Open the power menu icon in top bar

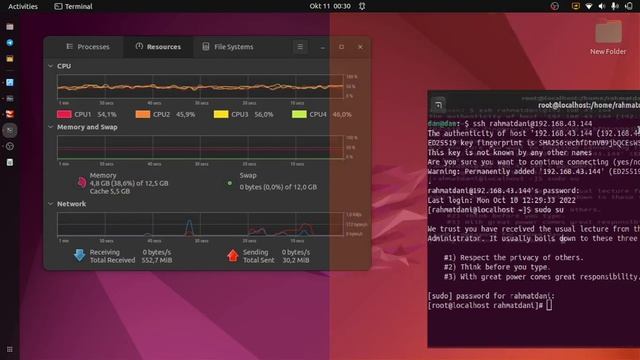(629, 6)
